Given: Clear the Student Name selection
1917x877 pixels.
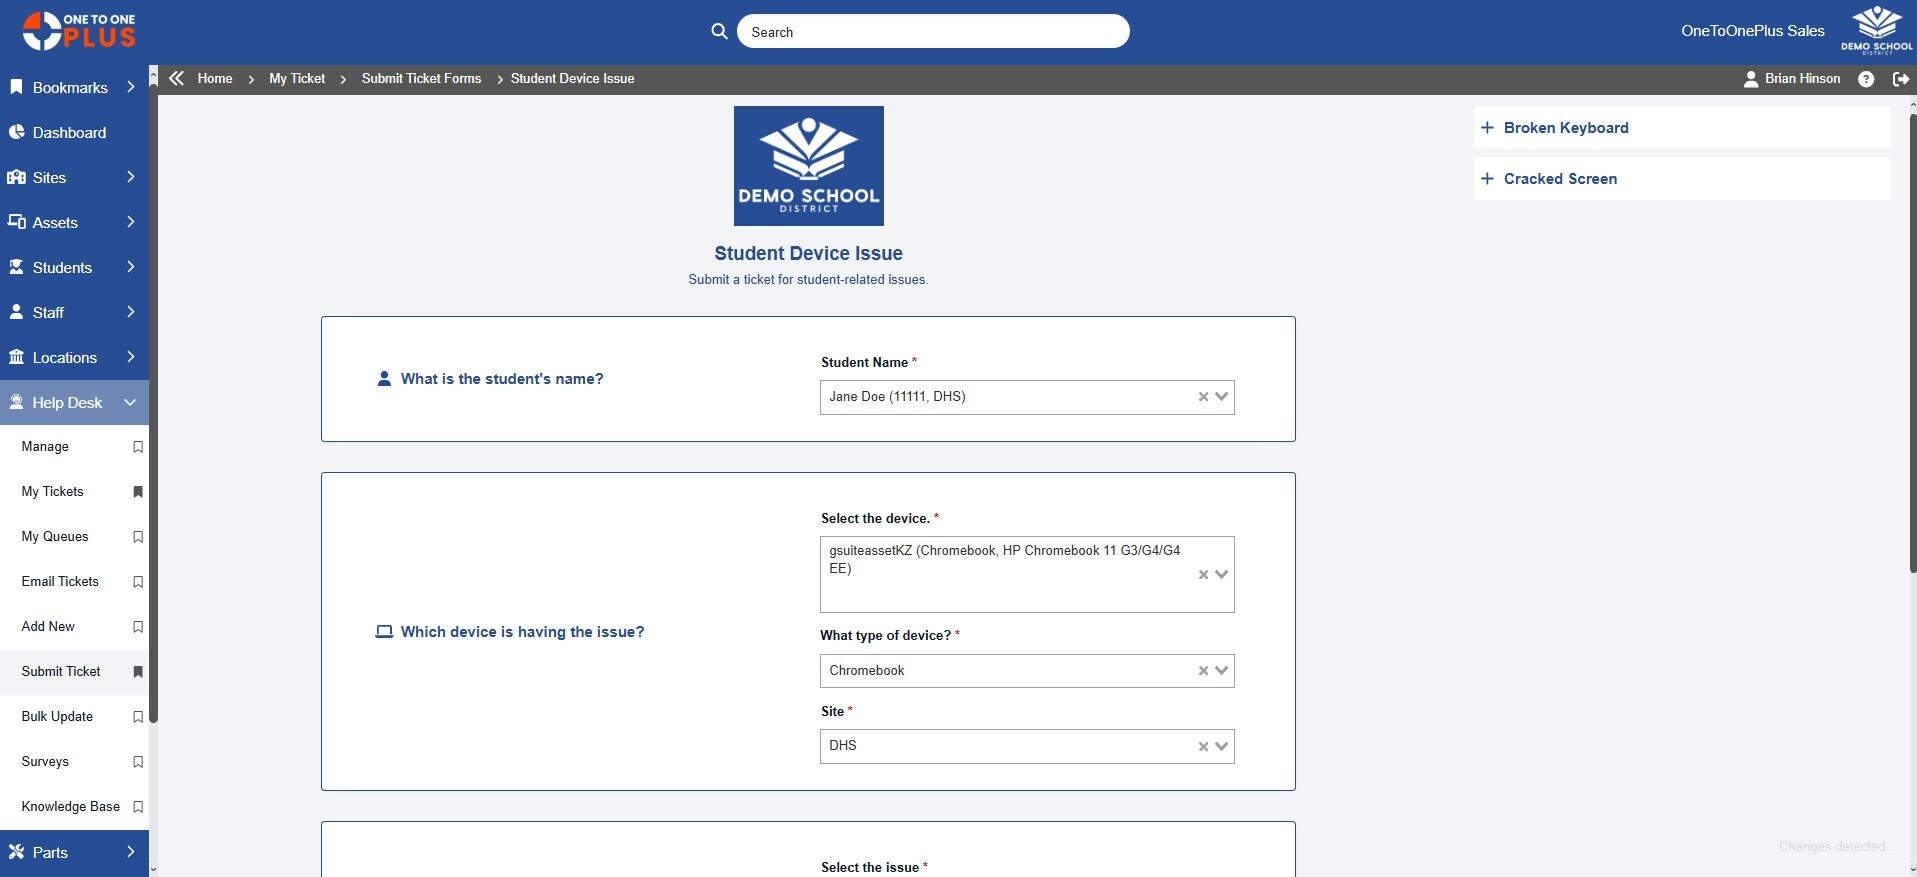Looking at the screenshot, I should click(1203, 397).
